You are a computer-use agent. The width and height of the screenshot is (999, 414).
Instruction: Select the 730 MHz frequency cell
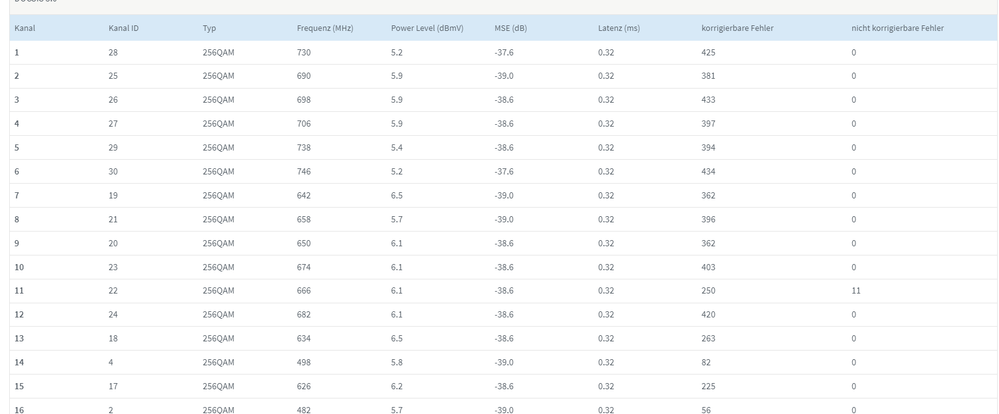click(304, 52)
